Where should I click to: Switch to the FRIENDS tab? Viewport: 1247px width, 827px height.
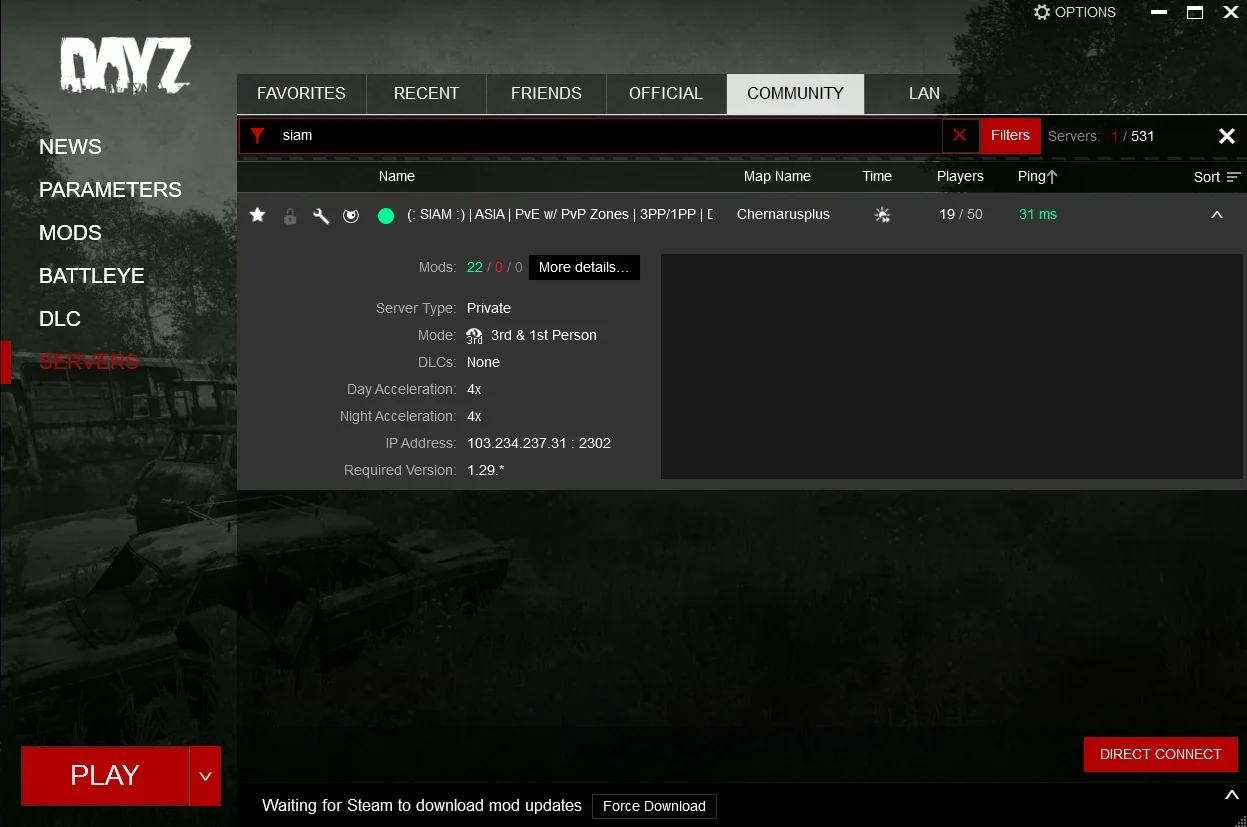tap(546, 93)
